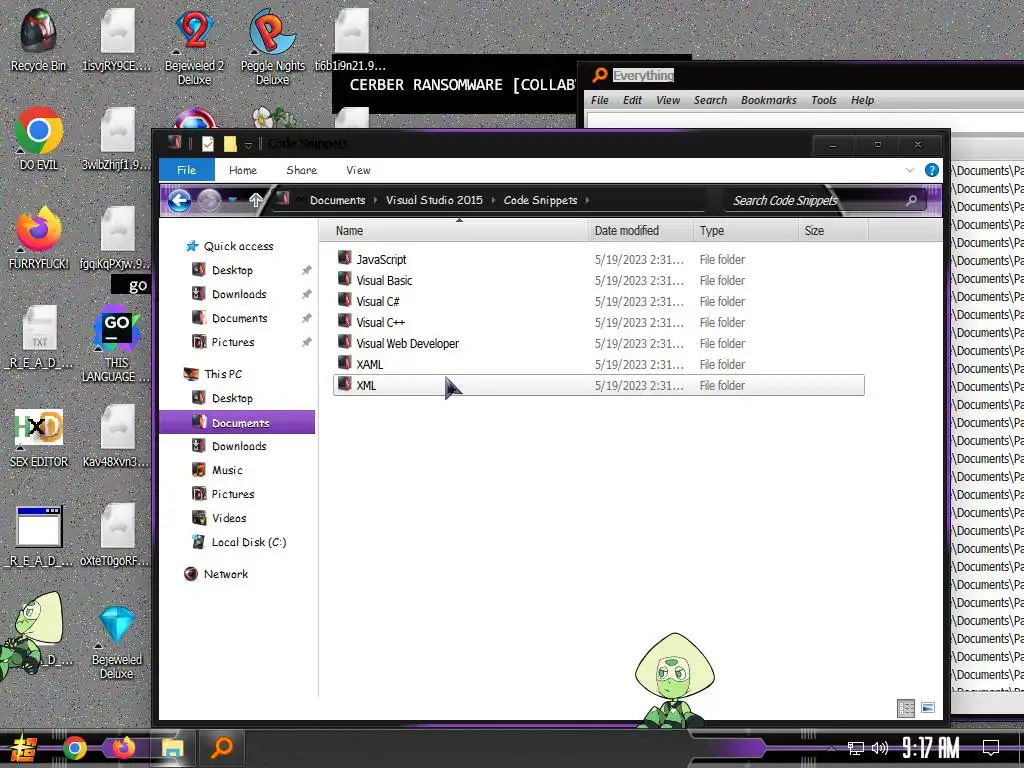Viewport: 1024px width, 768px height.
Task: Expand the Visual Studio 2015 breadcrumb arrow
Action: click(x=493, y=200)
